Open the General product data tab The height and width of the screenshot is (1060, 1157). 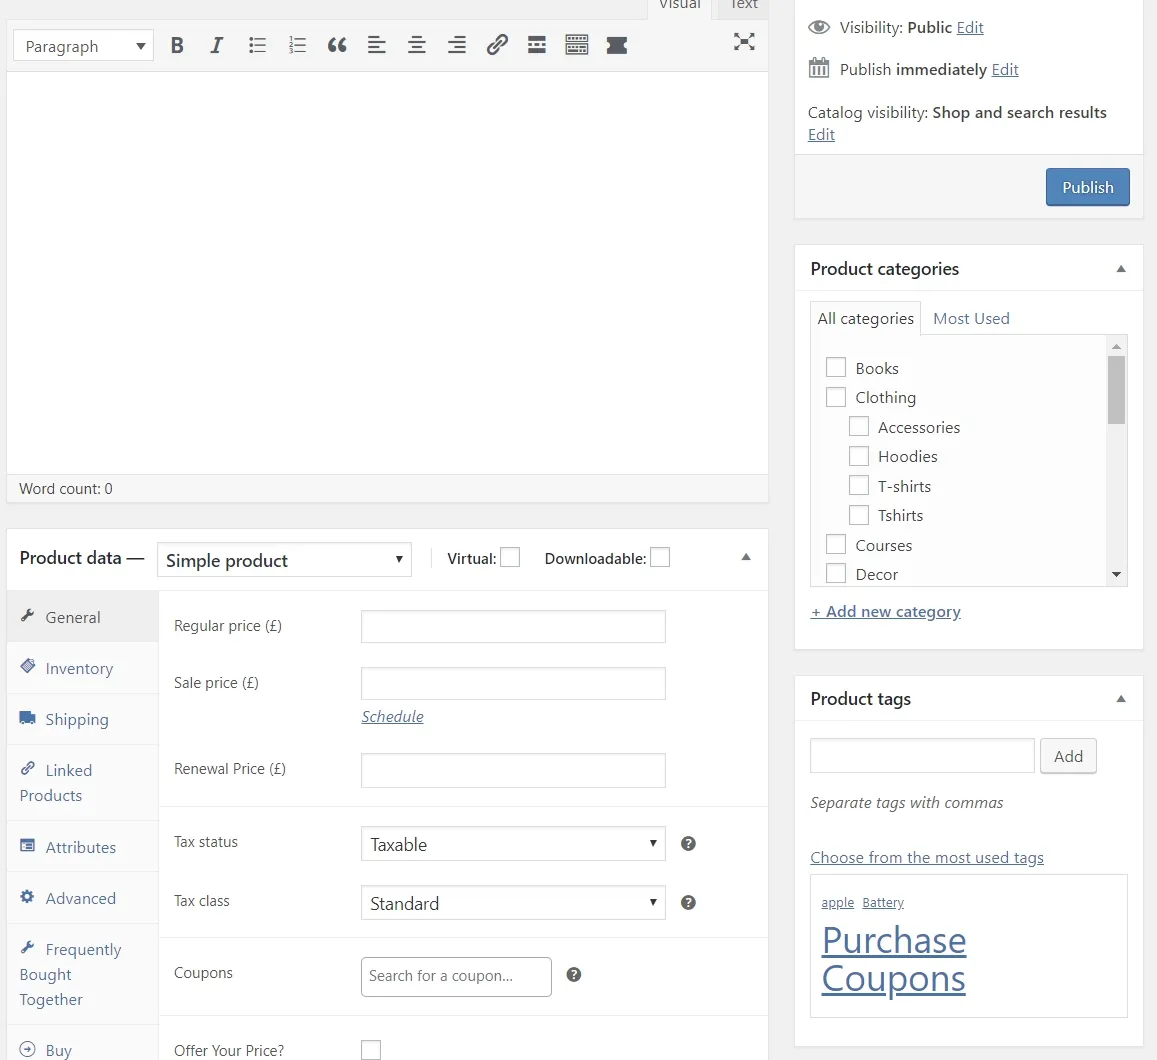(83, 617)
